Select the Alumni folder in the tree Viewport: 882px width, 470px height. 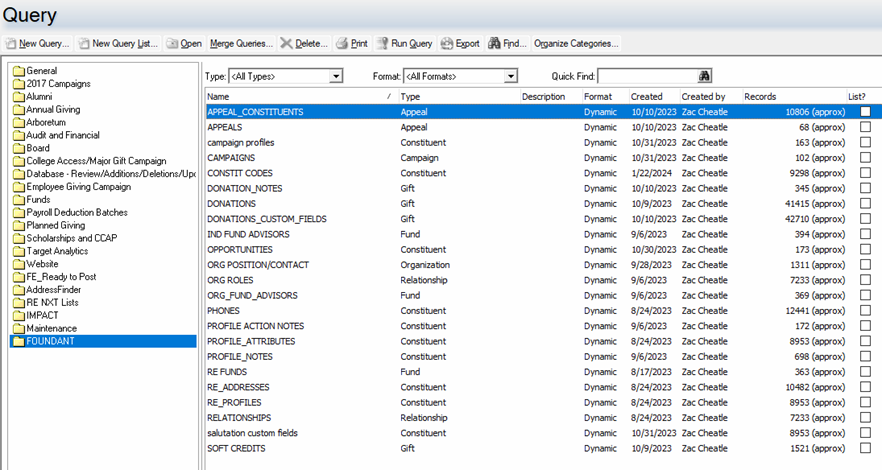click(x=41, y=97)
